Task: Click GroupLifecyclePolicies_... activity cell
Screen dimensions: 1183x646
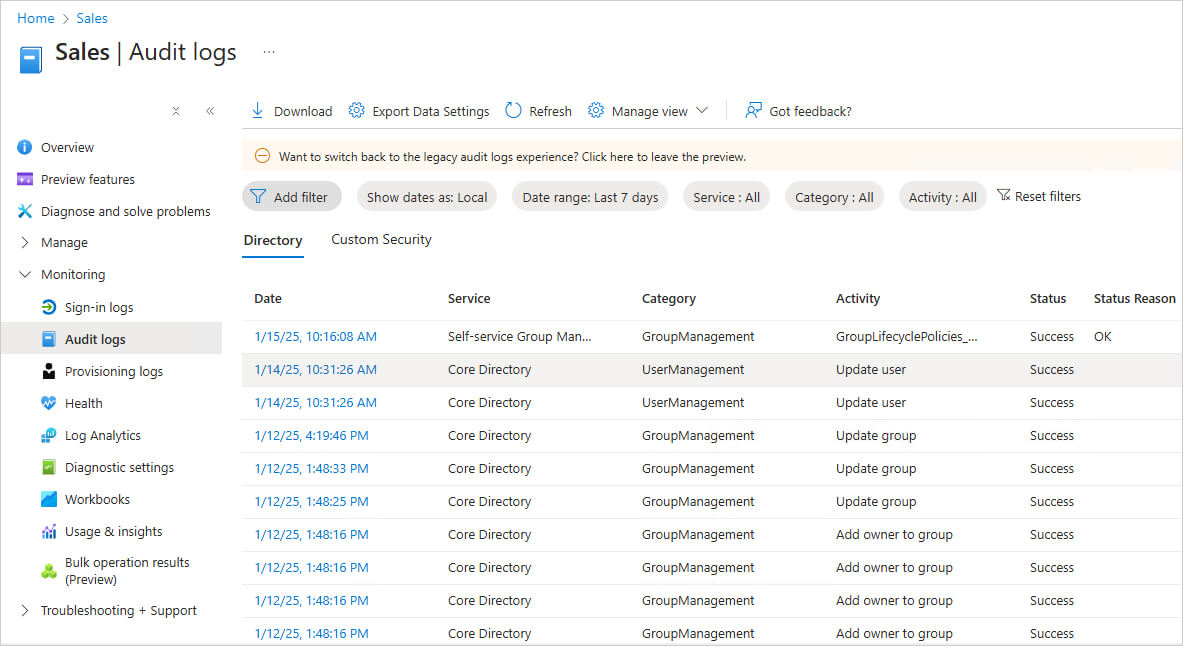Action: (x=906, y=337)
